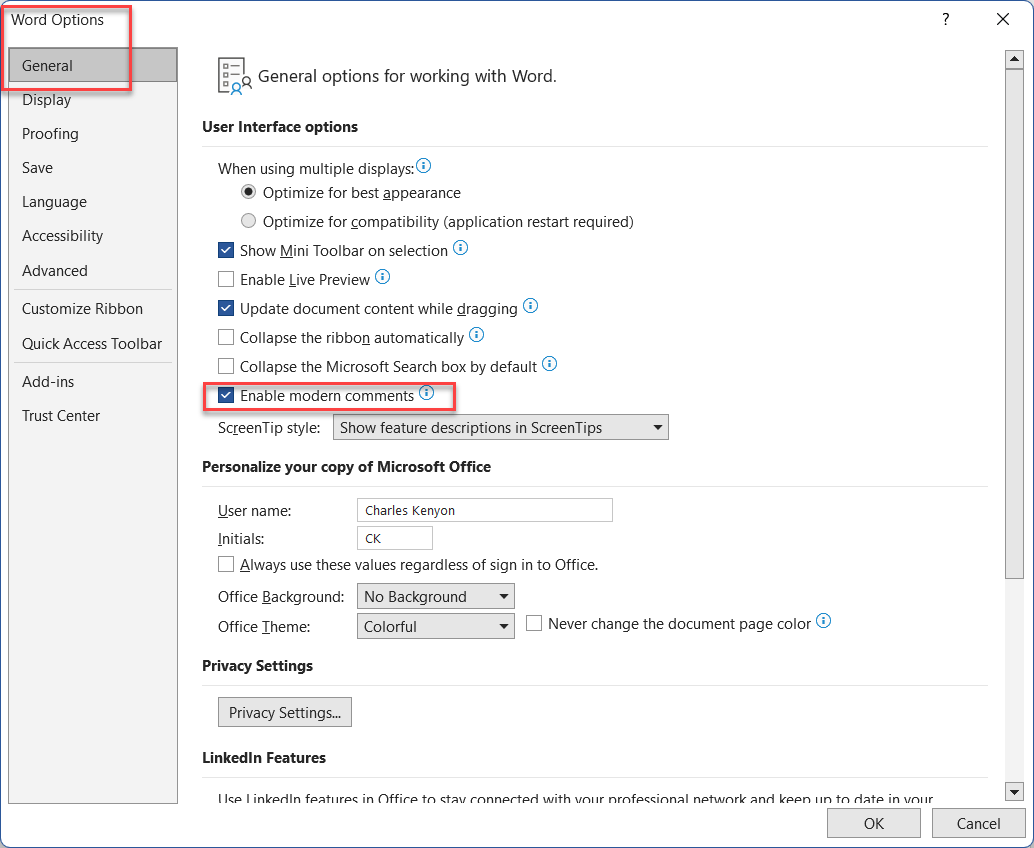
Task: Open the Display category
Action: point(93,100)
